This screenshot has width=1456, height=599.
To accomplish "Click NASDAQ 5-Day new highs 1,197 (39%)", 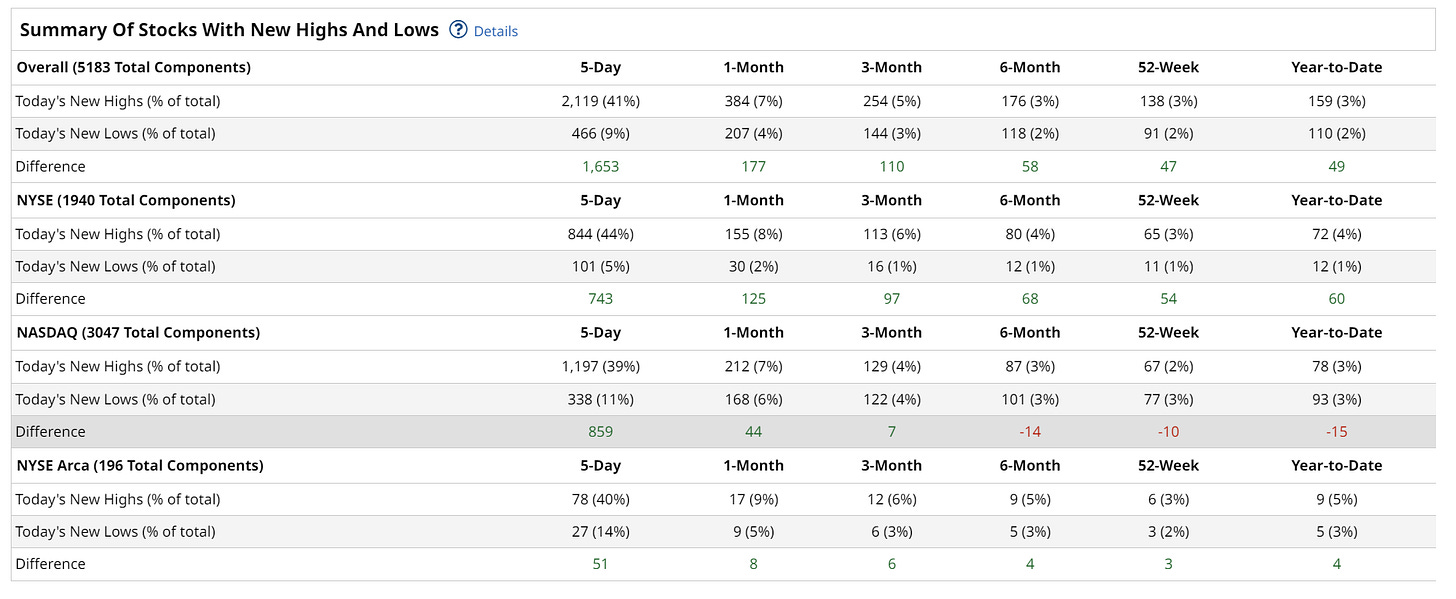I will pos(601,367).
